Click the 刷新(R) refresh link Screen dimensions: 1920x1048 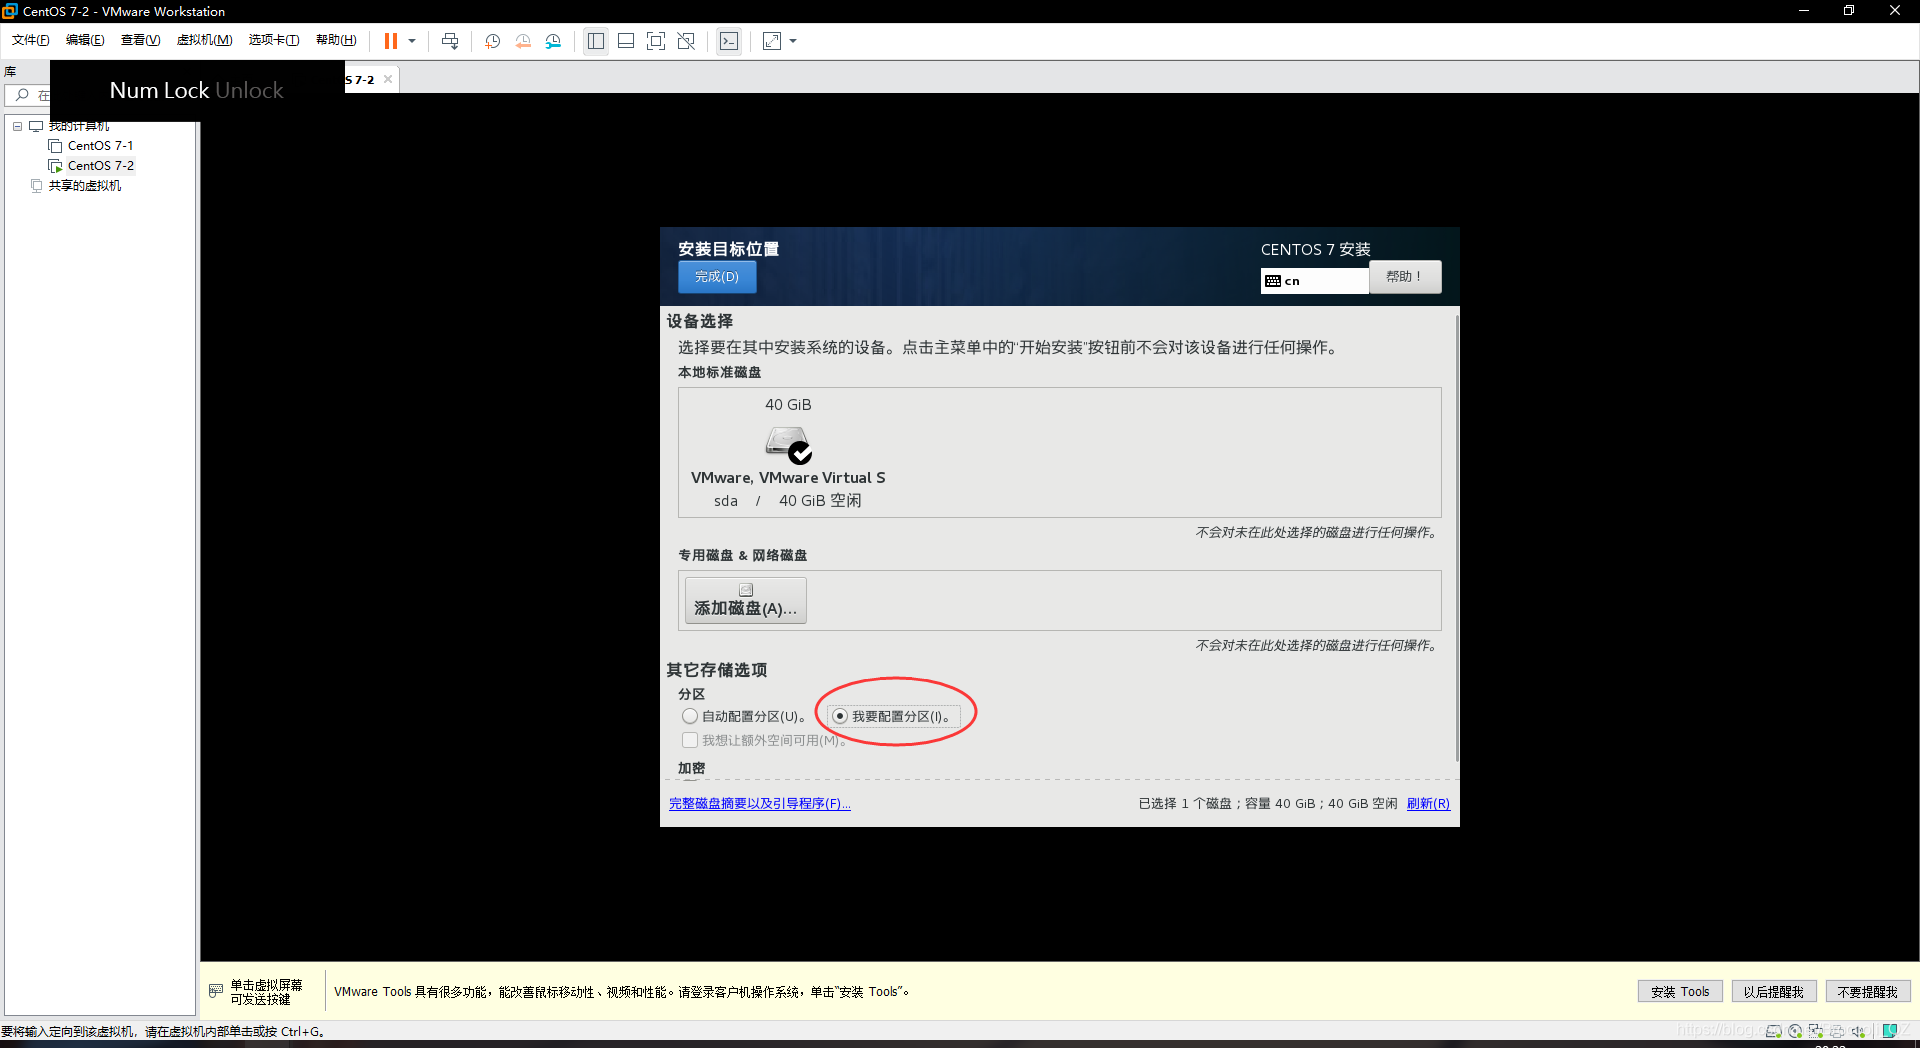1428,804
